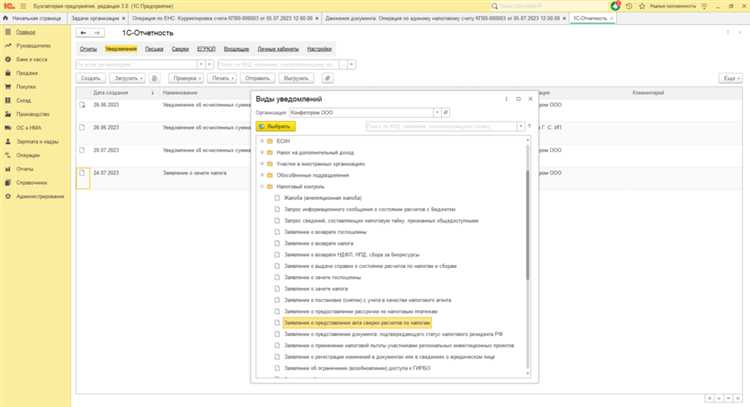This screenshot has height=407, width=750.
Task: Open the Загрузить dropdown button
Action: click(x=127, y=77)
